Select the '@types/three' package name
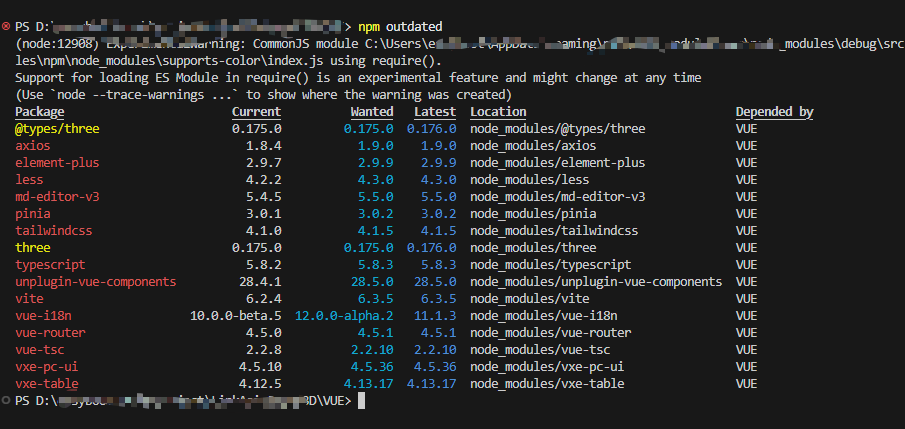905x429 pixels. click(x=57, y=129)
